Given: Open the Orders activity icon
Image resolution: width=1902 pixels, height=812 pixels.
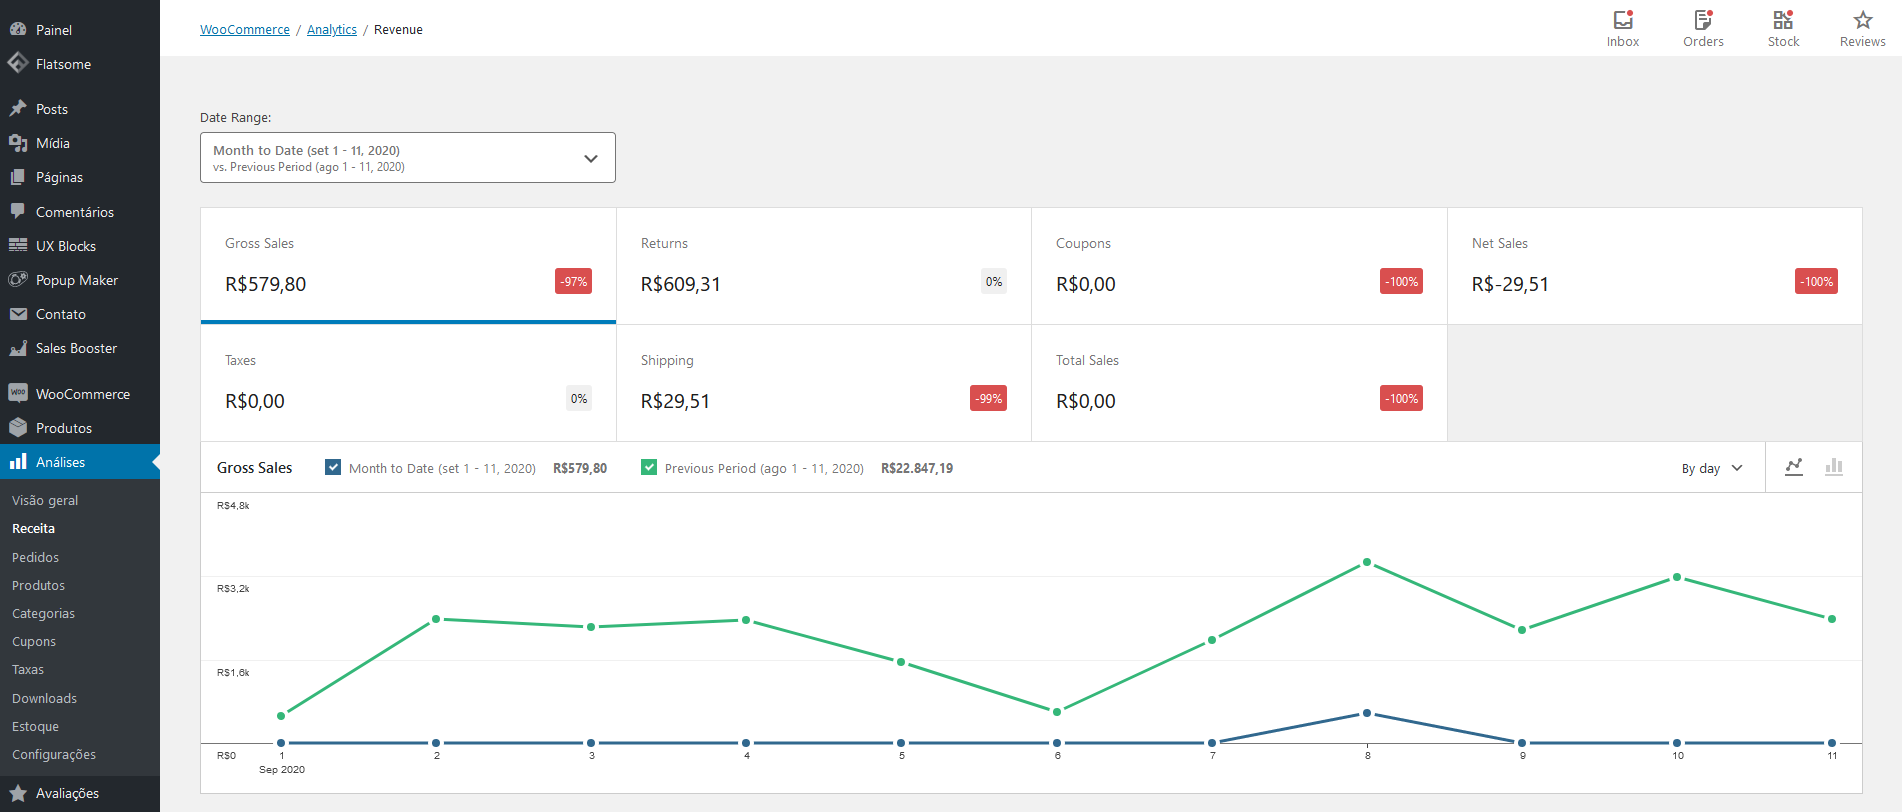Looking at the screenshot, I should (x=1703, y=20).
